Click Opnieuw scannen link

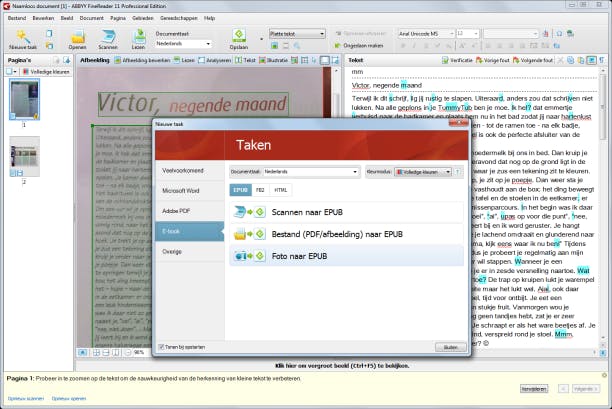(26, 398)
